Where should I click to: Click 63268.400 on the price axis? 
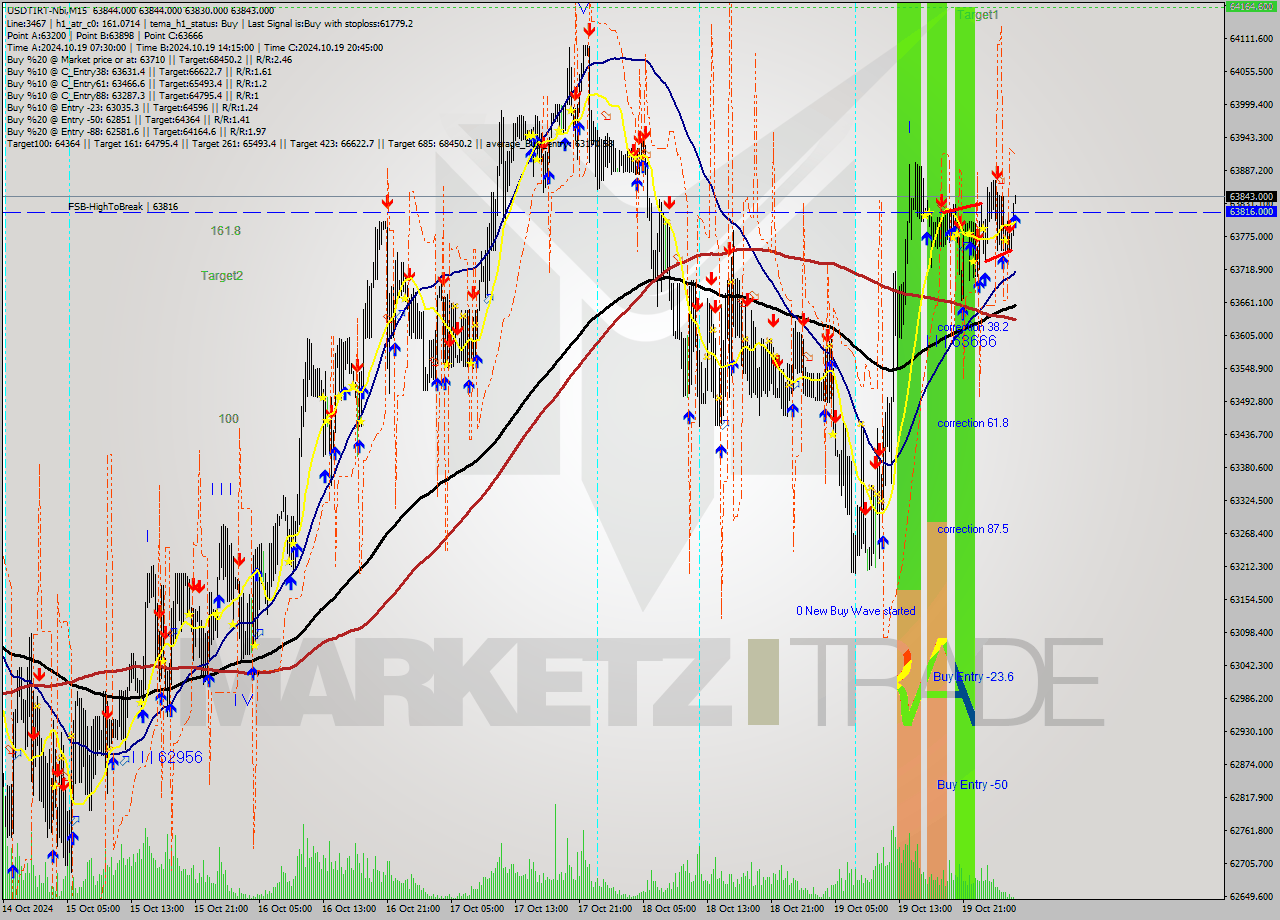[1250, 533]
